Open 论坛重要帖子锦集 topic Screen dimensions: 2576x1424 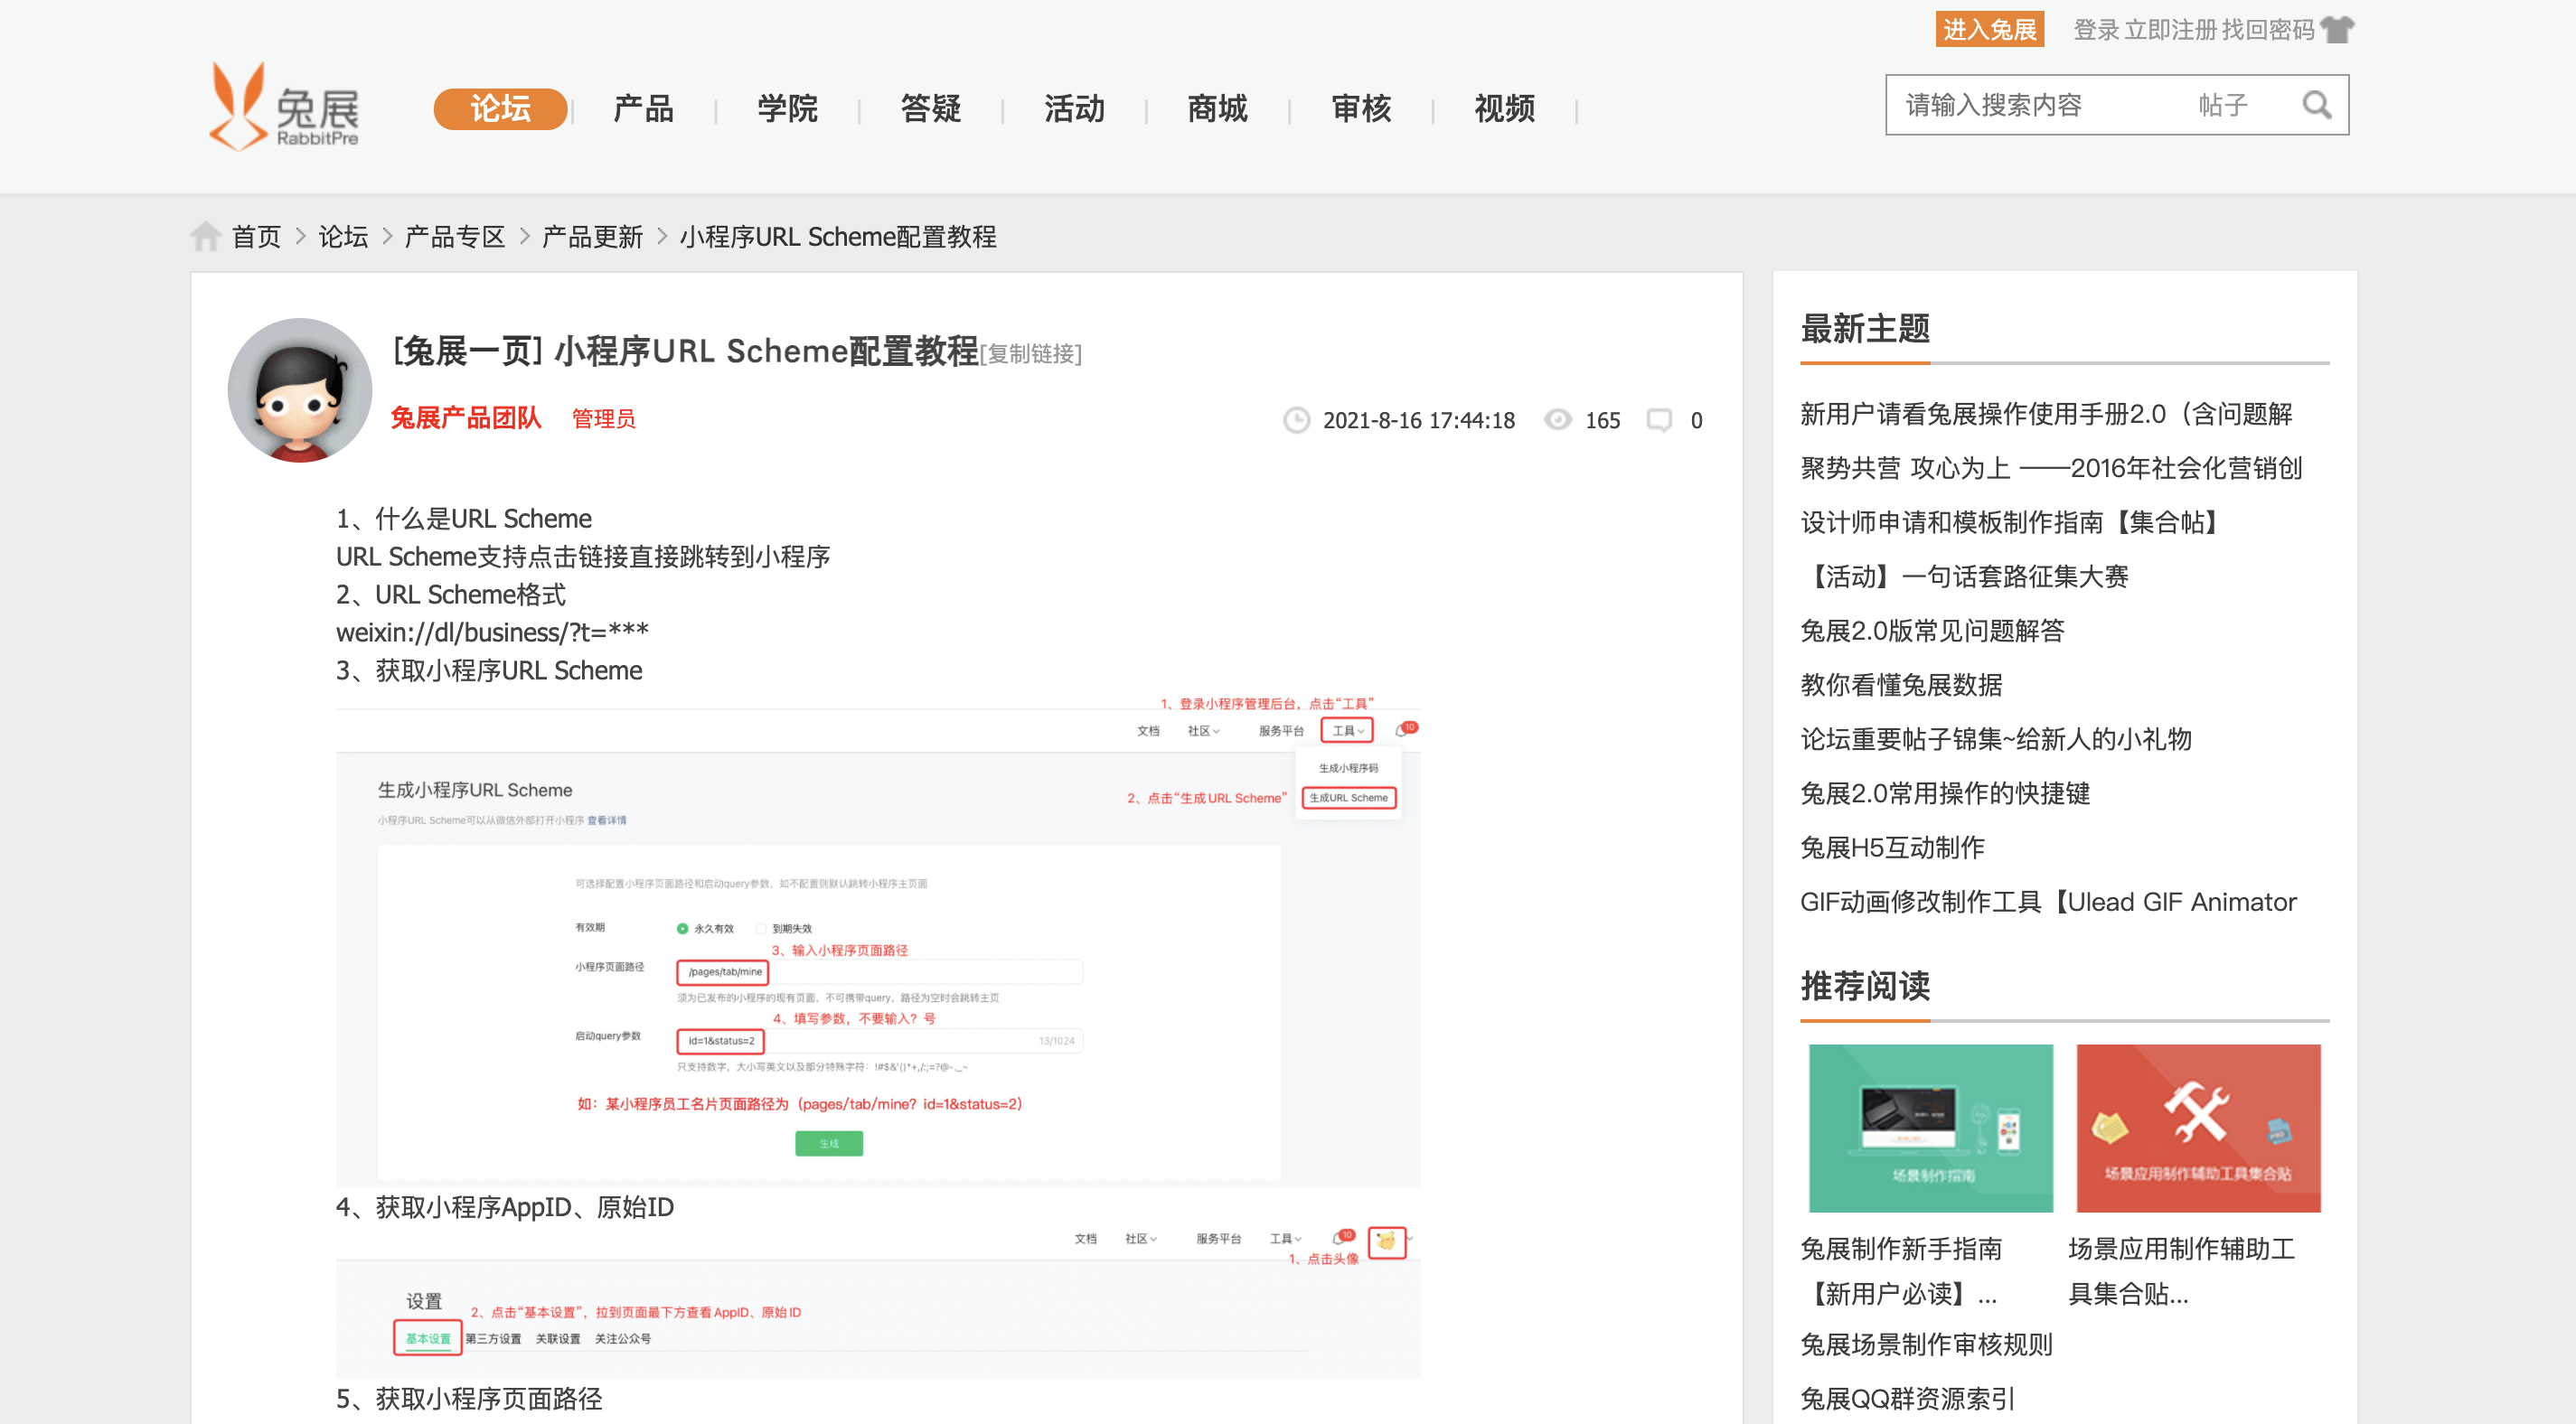1995,739
